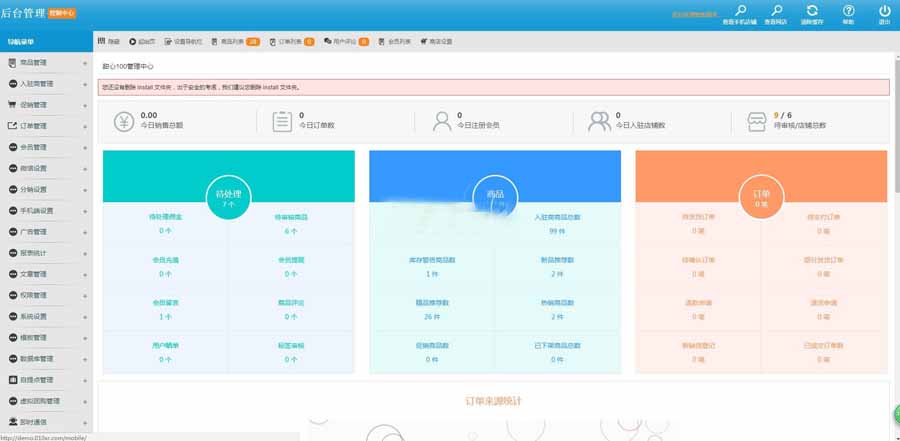The image size is (900, 441).
Task: Open the 帮助 question mark icon
Action: pos(848,10)
